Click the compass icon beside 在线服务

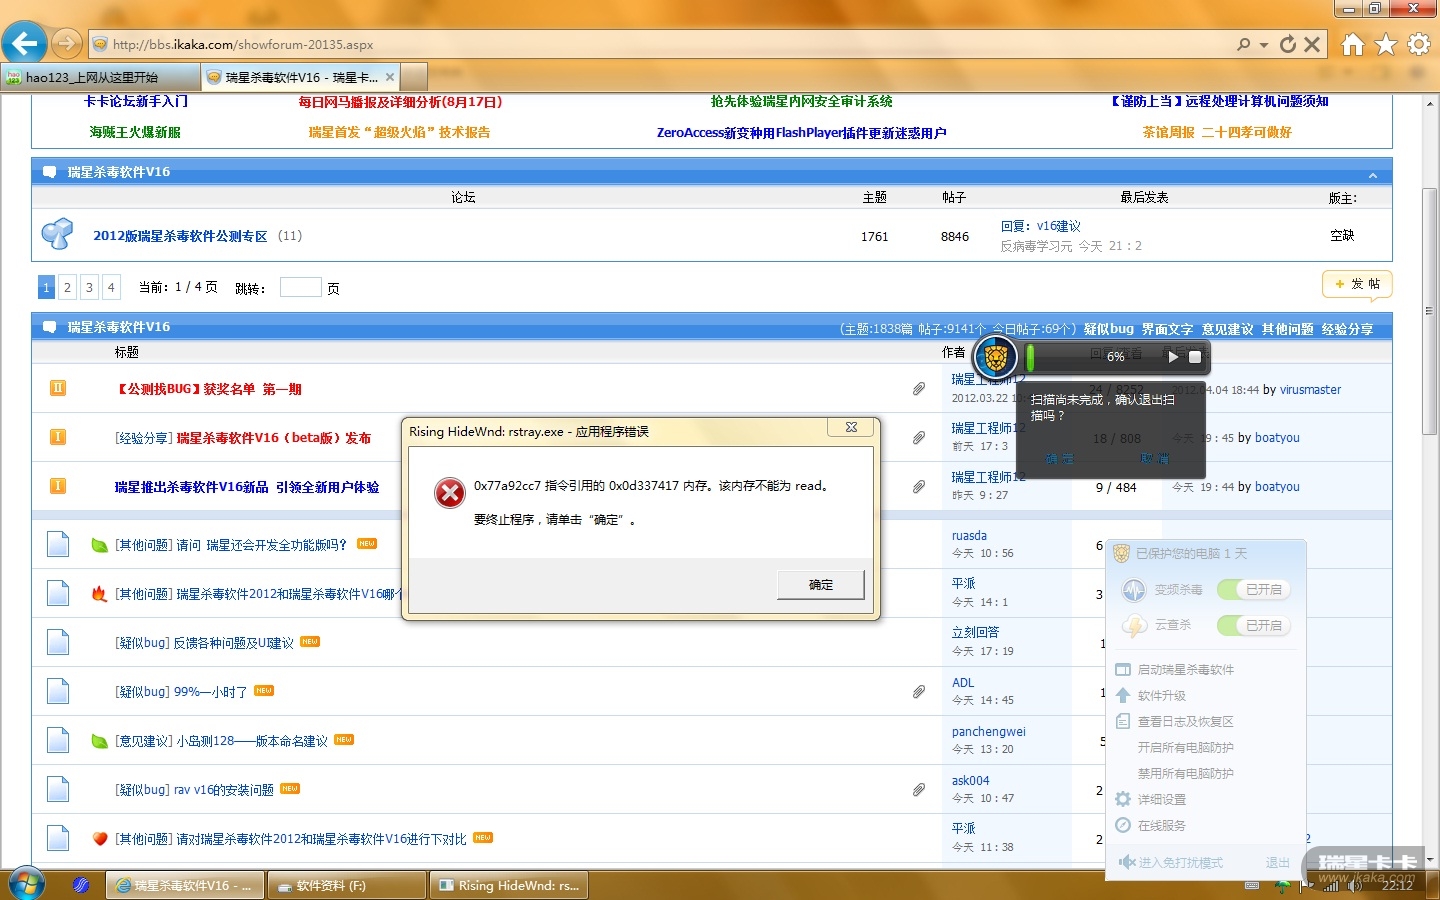pyautogui.click(x=1123, y=825)
